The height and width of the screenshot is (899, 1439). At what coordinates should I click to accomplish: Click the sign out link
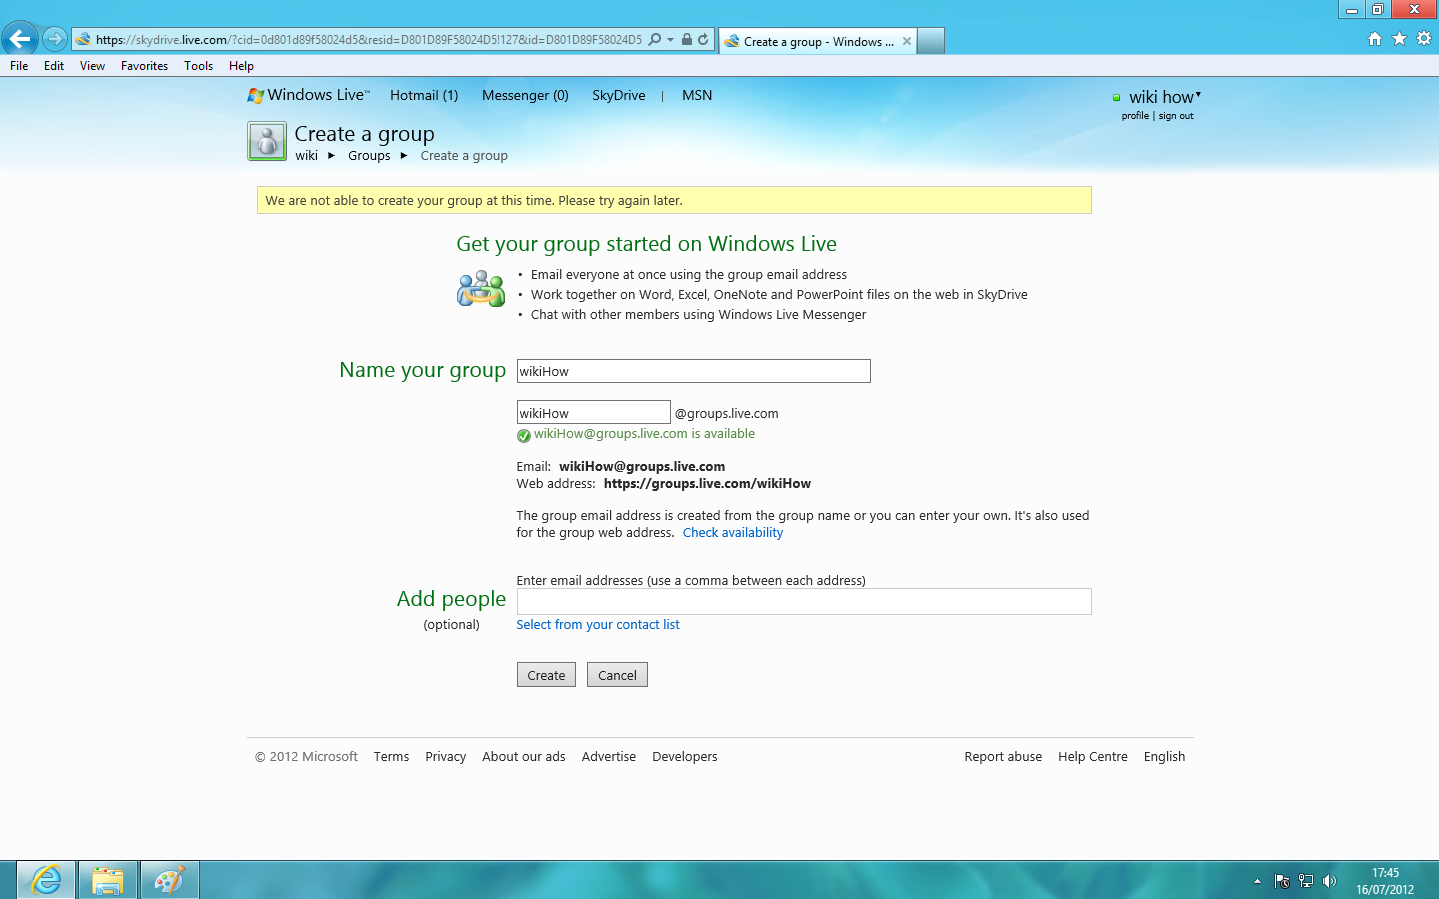(1176, 116)
